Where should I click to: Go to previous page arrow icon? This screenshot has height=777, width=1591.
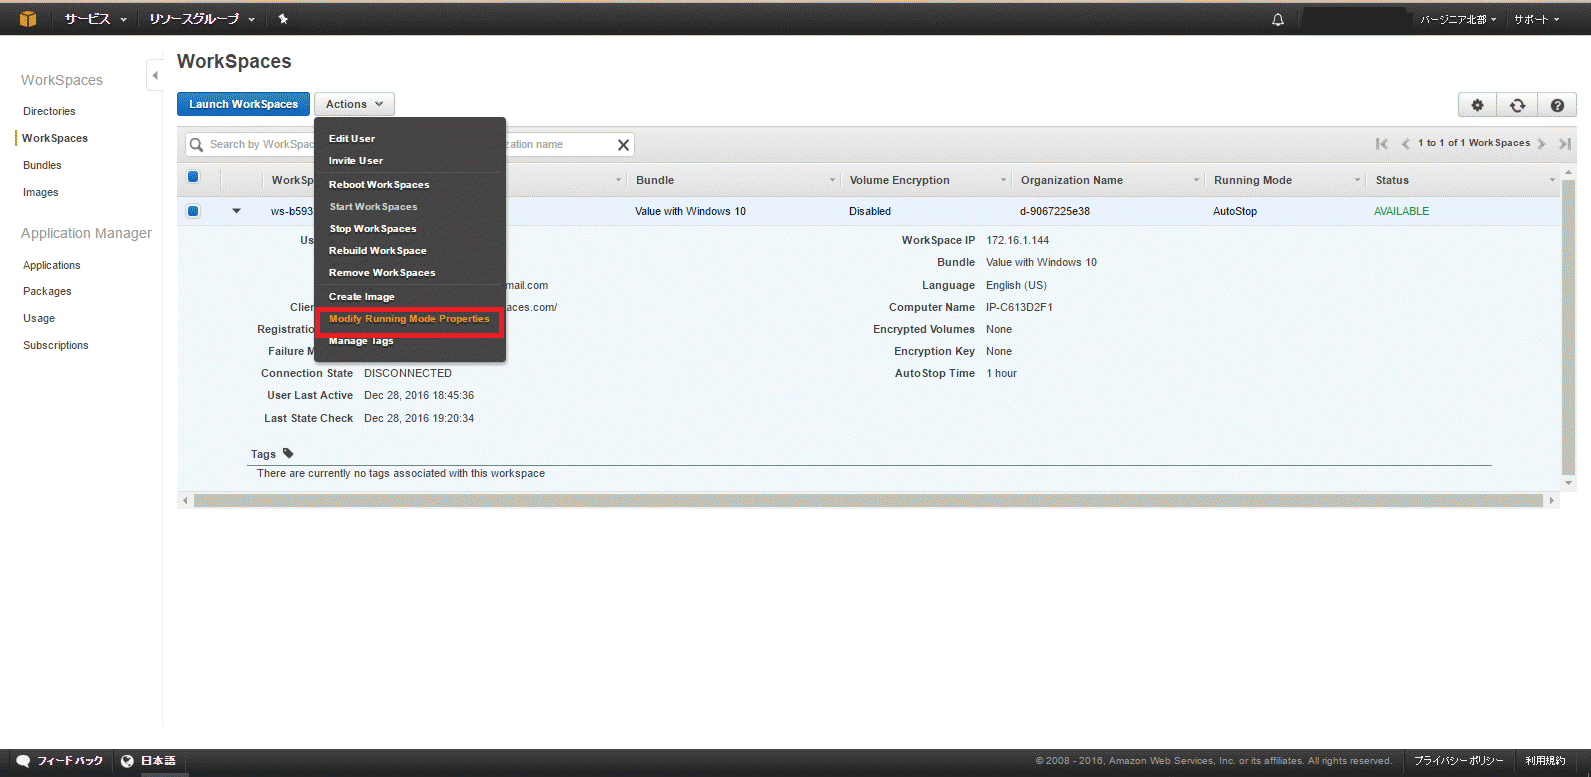pyautogui.click(x=1405, y=144)
